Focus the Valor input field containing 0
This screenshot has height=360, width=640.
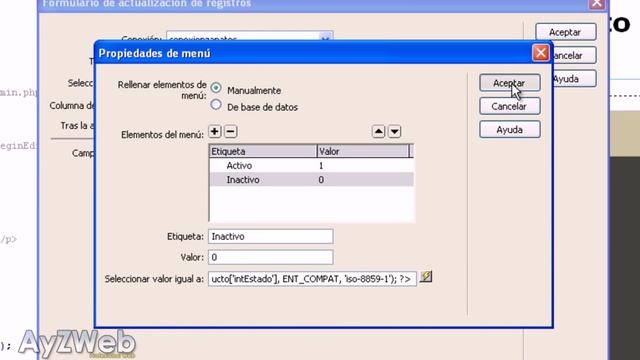point(271,257)
